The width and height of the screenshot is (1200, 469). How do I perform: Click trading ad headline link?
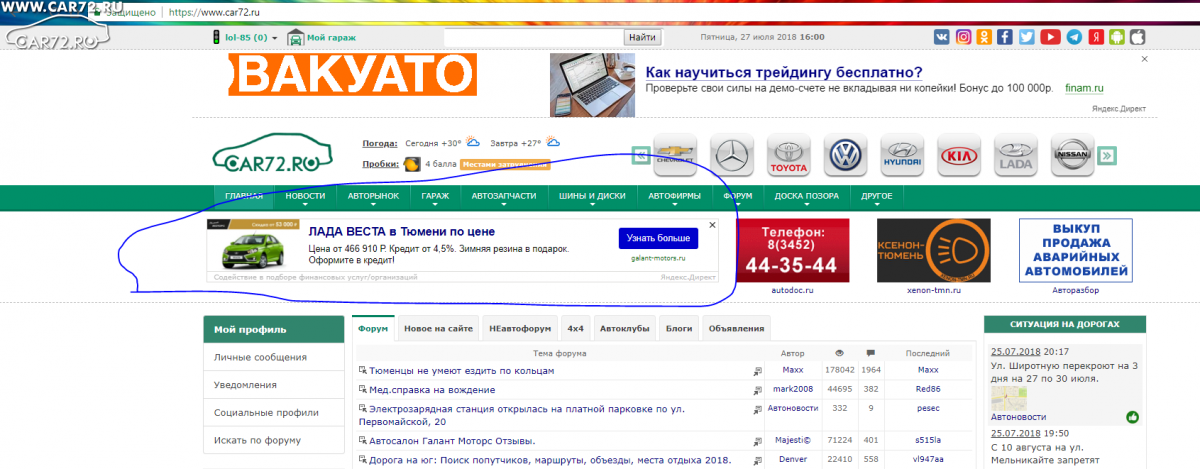[x=783, y=73]
